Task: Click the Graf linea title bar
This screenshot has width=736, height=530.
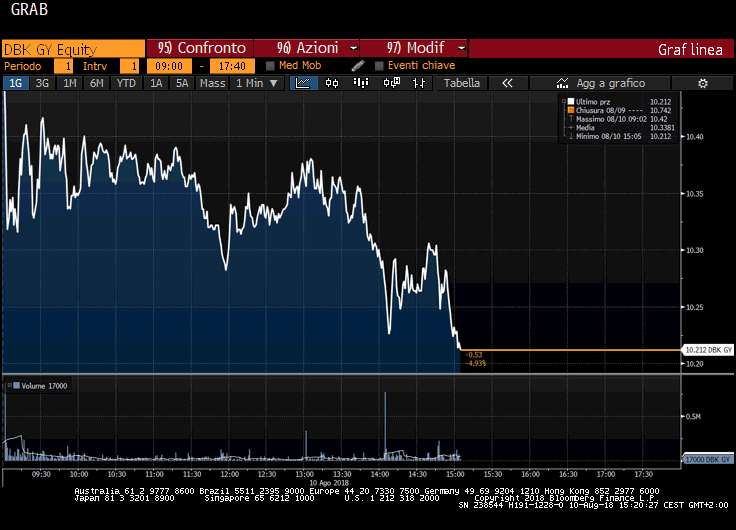Action: point(601,49)
